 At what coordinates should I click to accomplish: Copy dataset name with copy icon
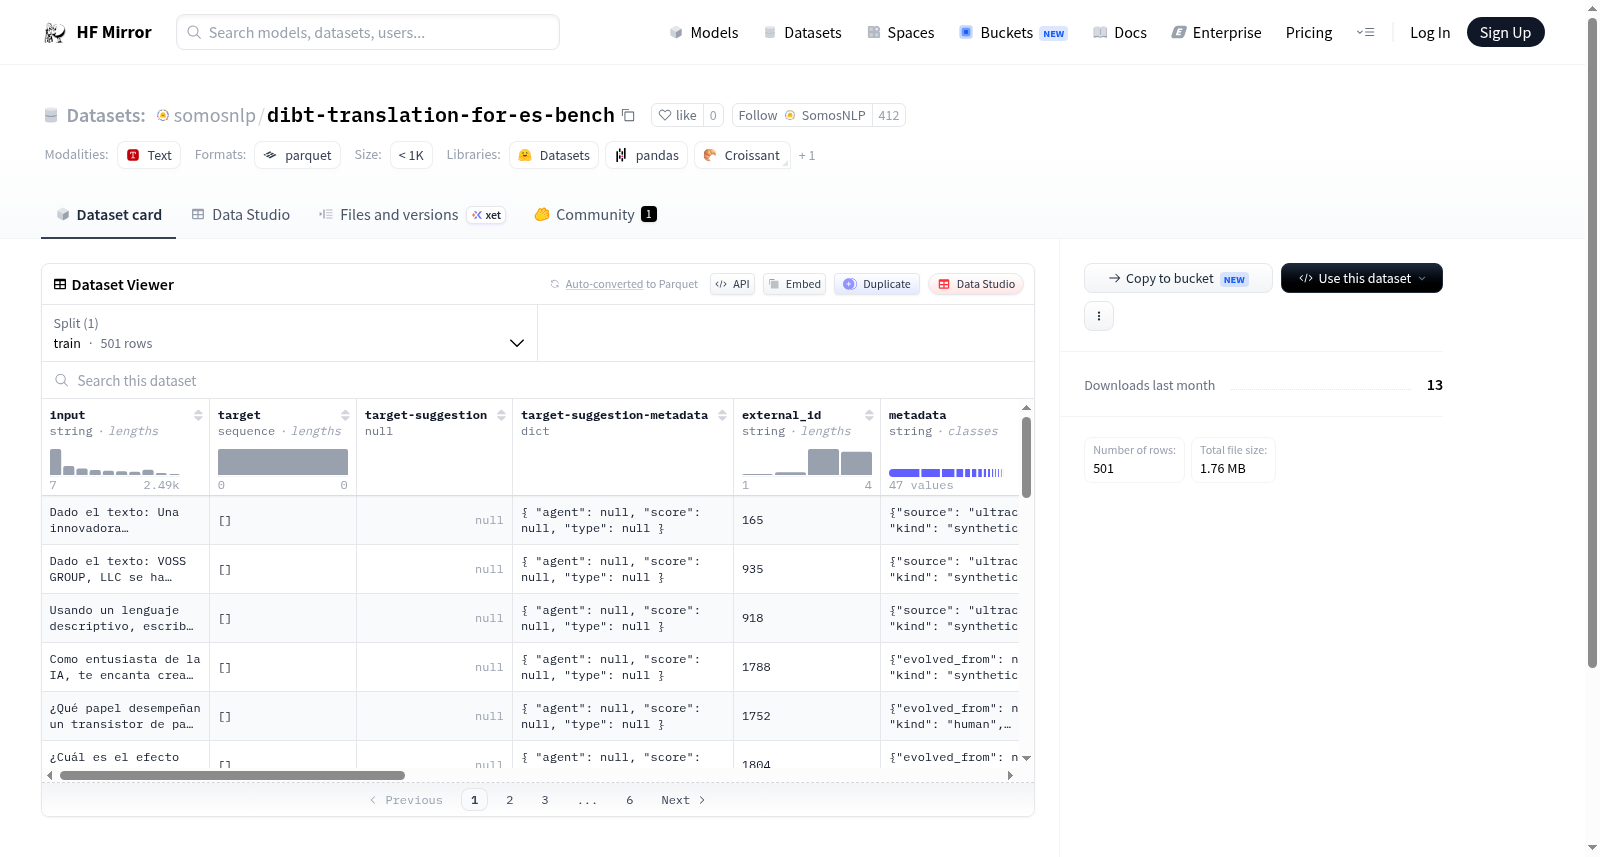click(x=628, y=115)
